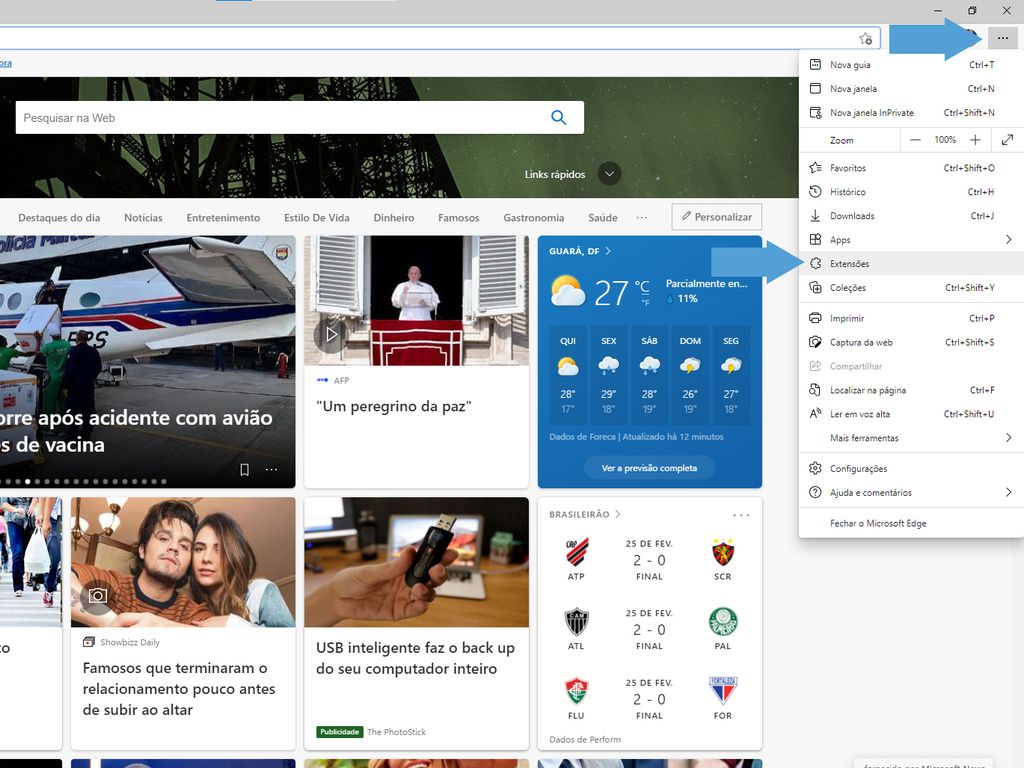Switch to Notícias tab
This screenshot has height=768, width=1024.
[143, 217]
